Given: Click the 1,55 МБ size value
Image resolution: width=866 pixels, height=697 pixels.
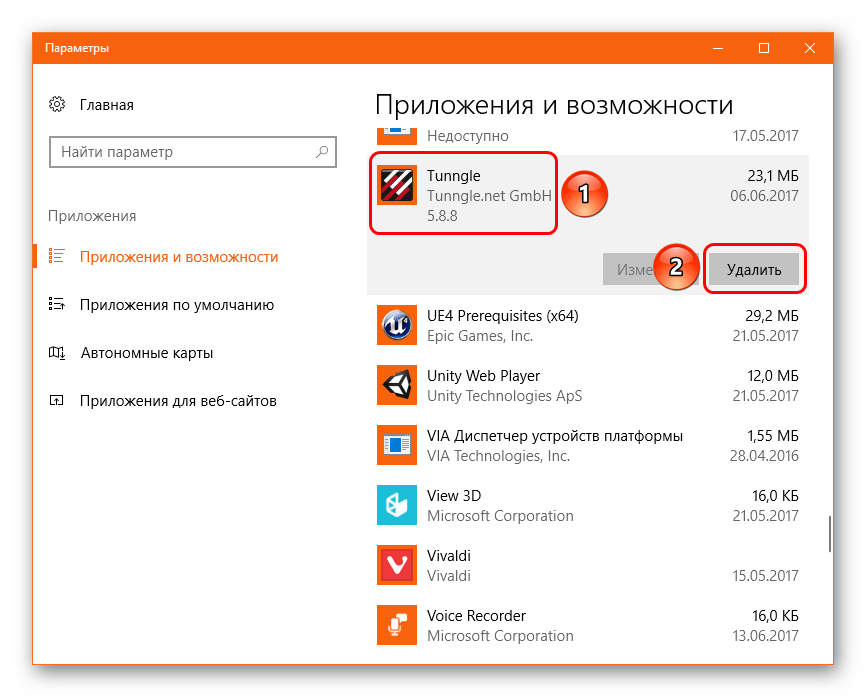Looking at the screenshot, I should (x=773, y=436).
